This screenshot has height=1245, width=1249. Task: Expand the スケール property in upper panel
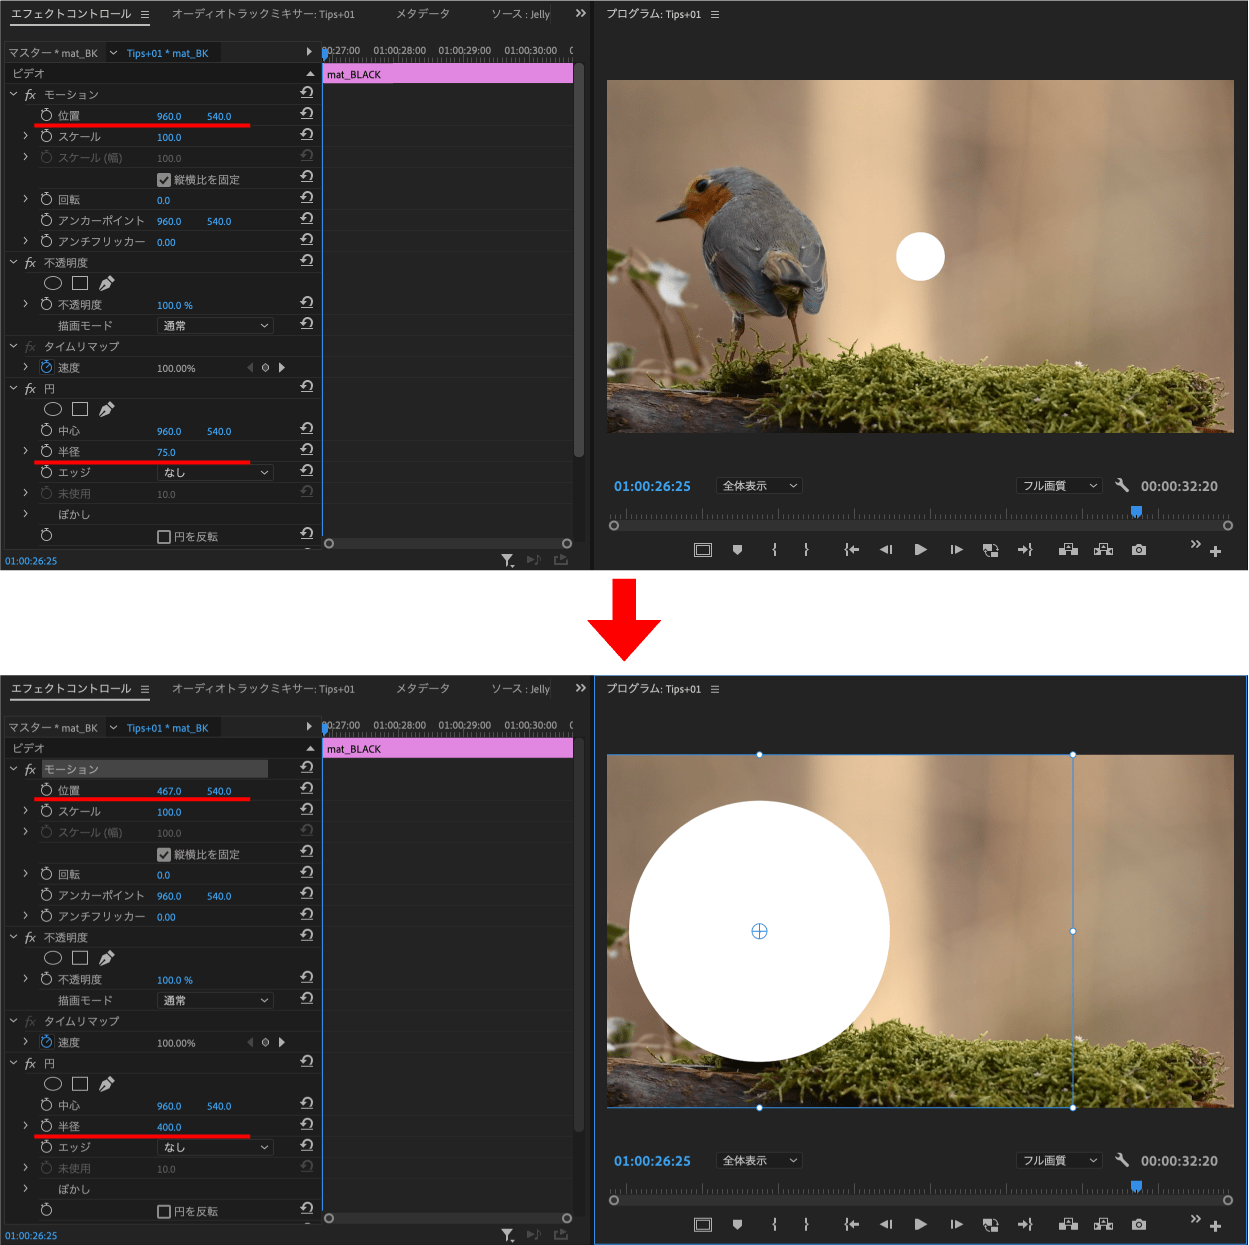26,136
